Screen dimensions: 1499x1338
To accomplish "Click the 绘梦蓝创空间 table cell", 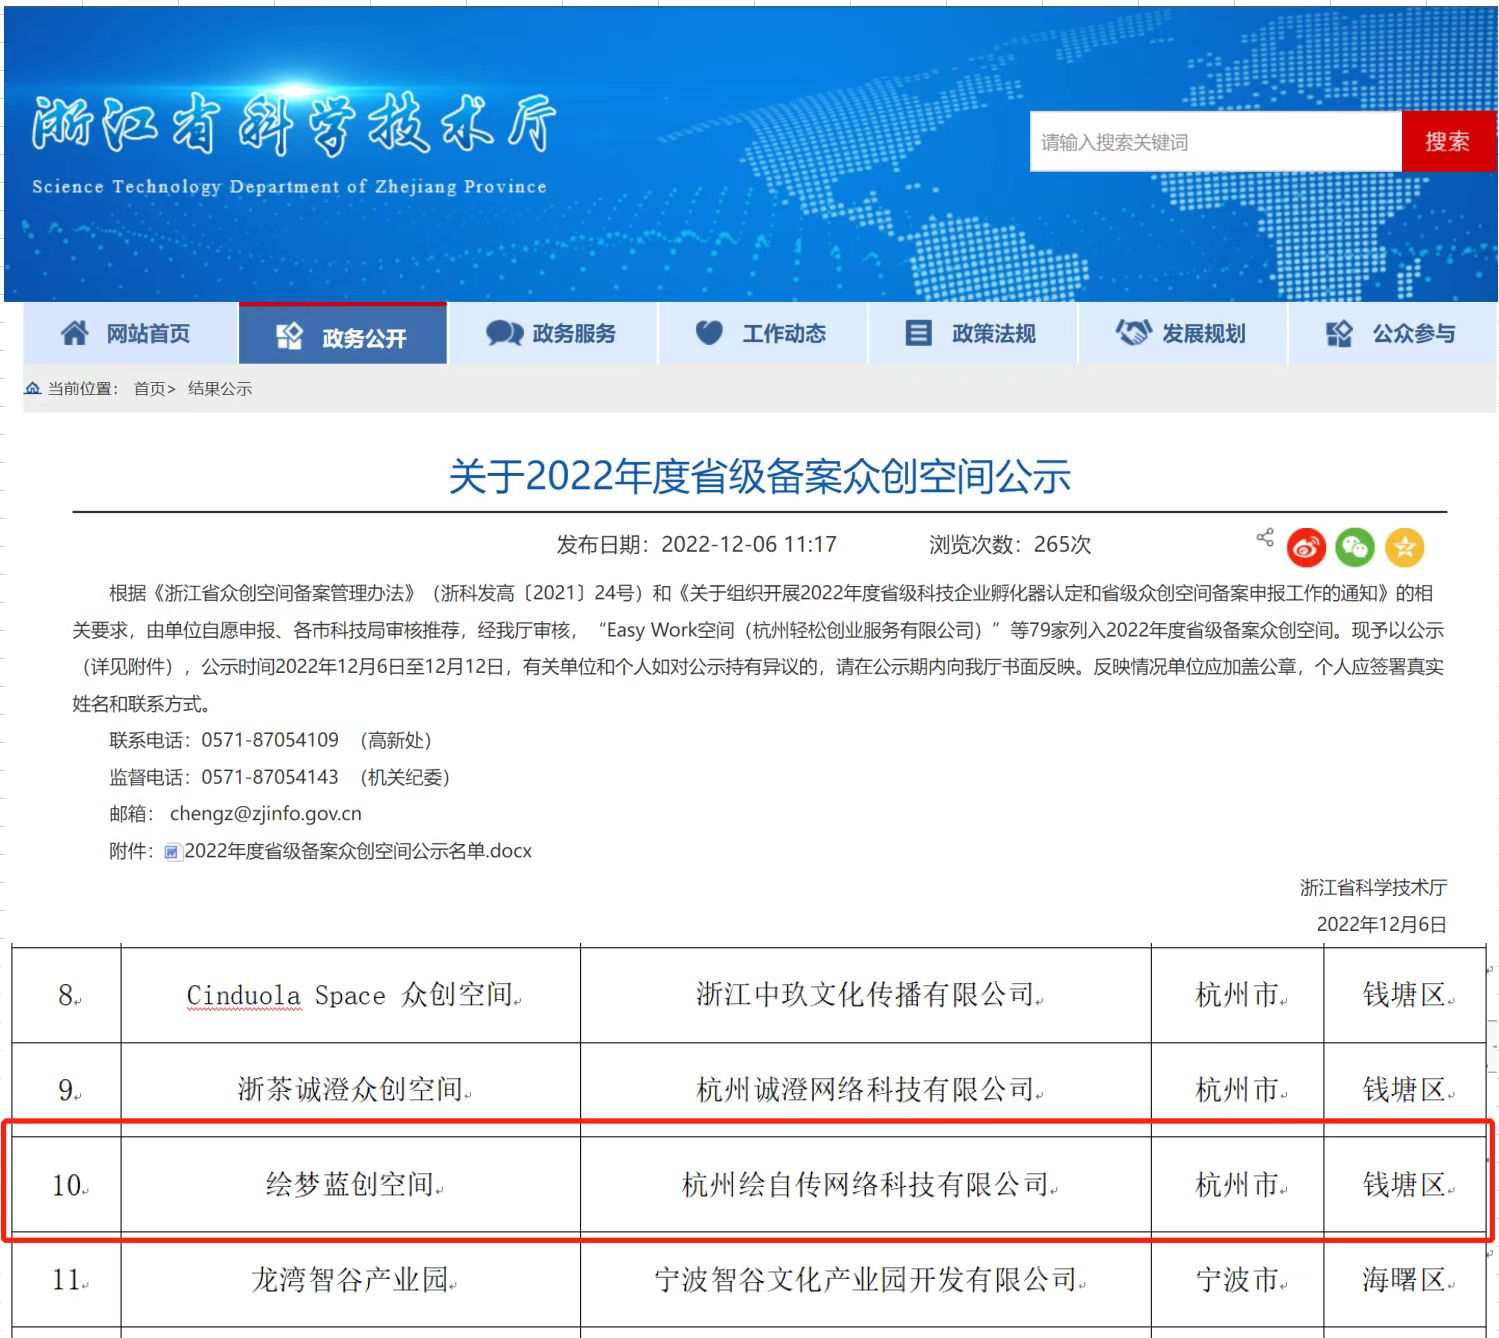I will pyautogui.click(x=350, y=1185).
